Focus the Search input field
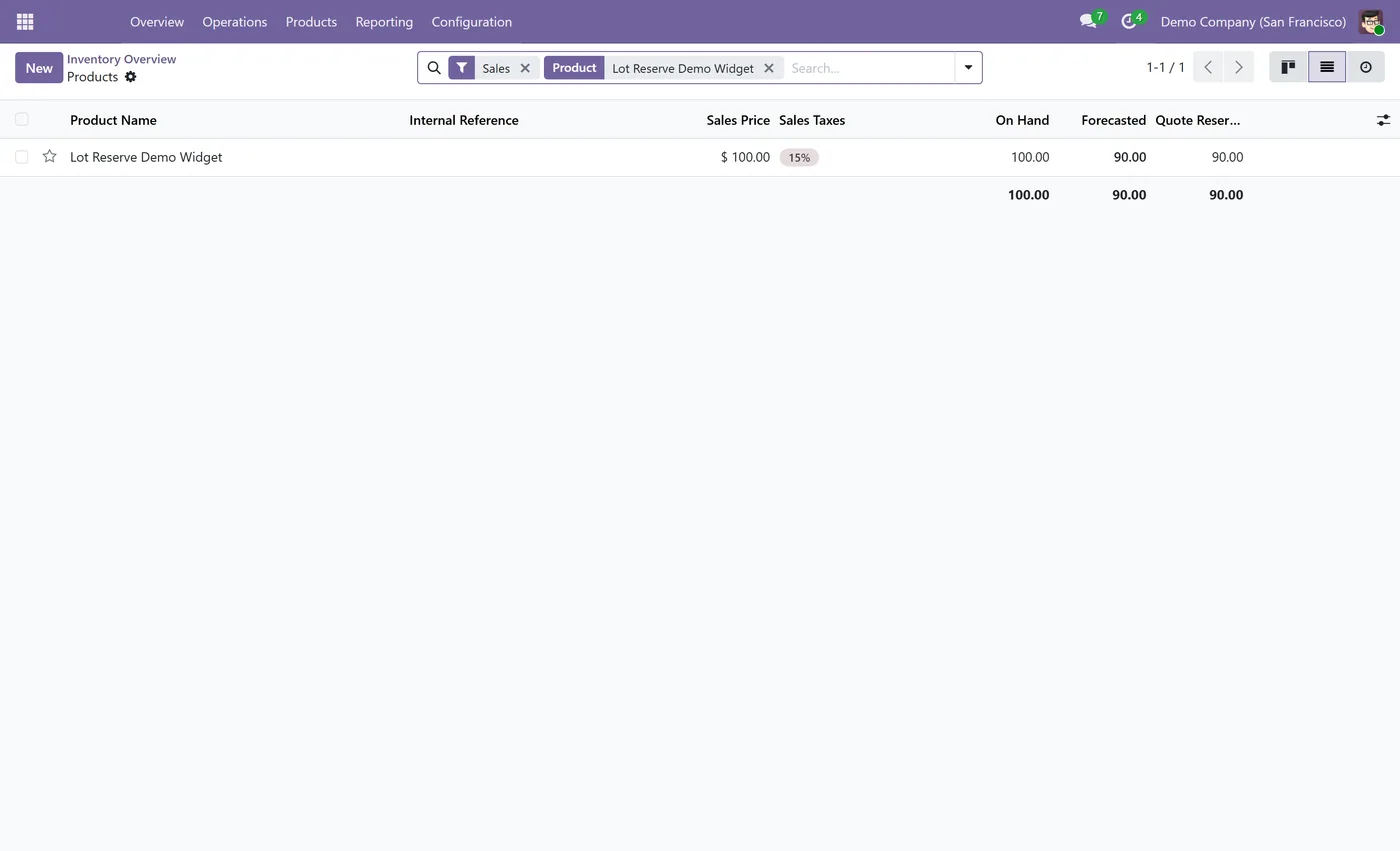The image size is (1400, 851). pyautogui.click(x=868, y=68)
